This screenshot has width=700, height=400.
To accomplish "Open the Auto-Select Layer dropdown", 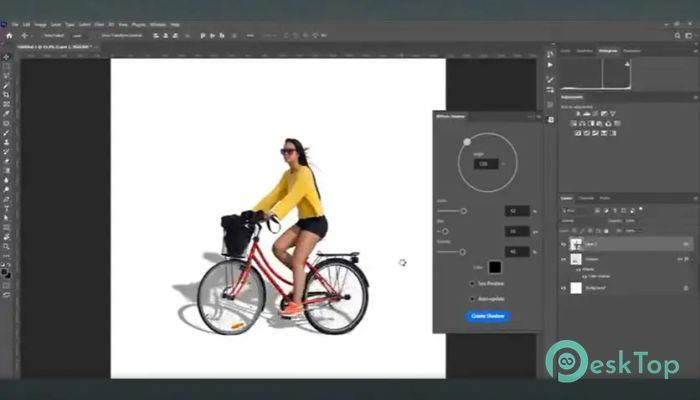I will click(x=78, y=36).
